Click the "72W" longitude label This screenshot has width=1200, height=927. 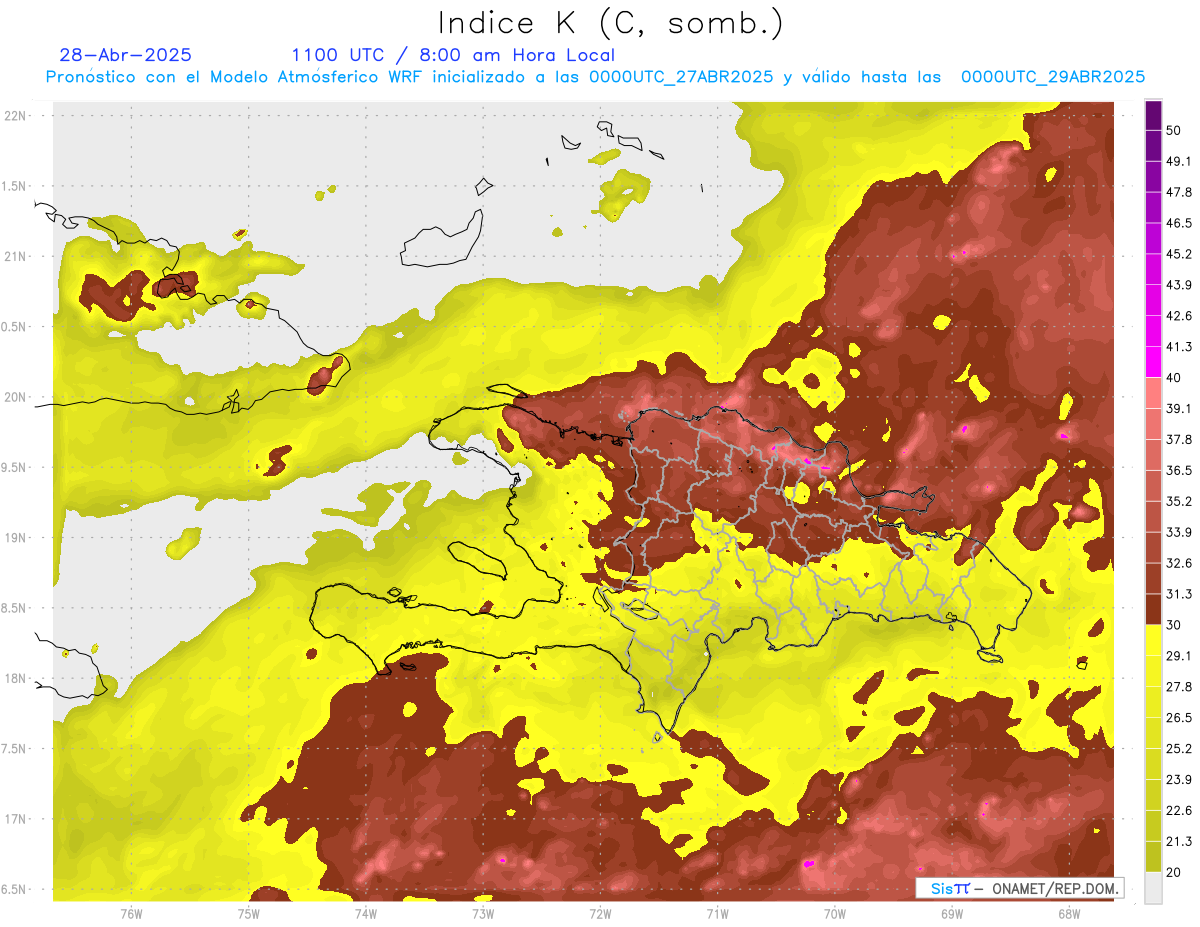[600, 913]
